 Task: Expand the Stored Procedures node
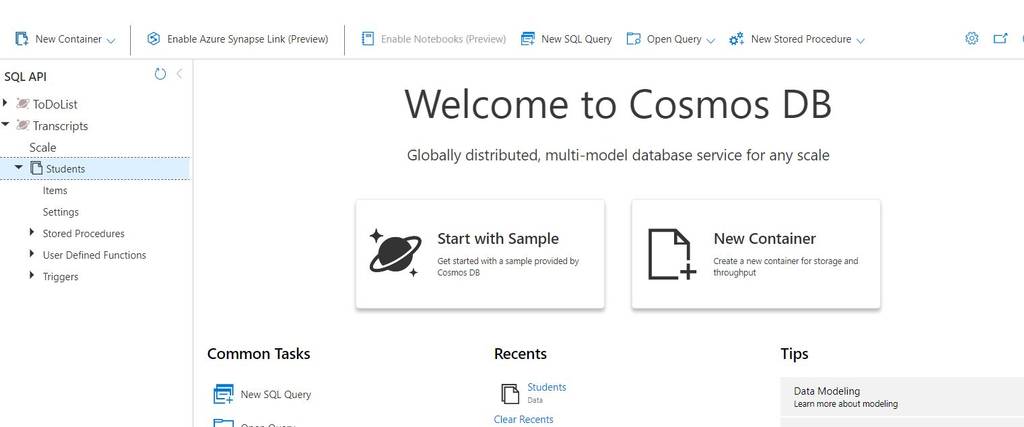tap(32, 232)
